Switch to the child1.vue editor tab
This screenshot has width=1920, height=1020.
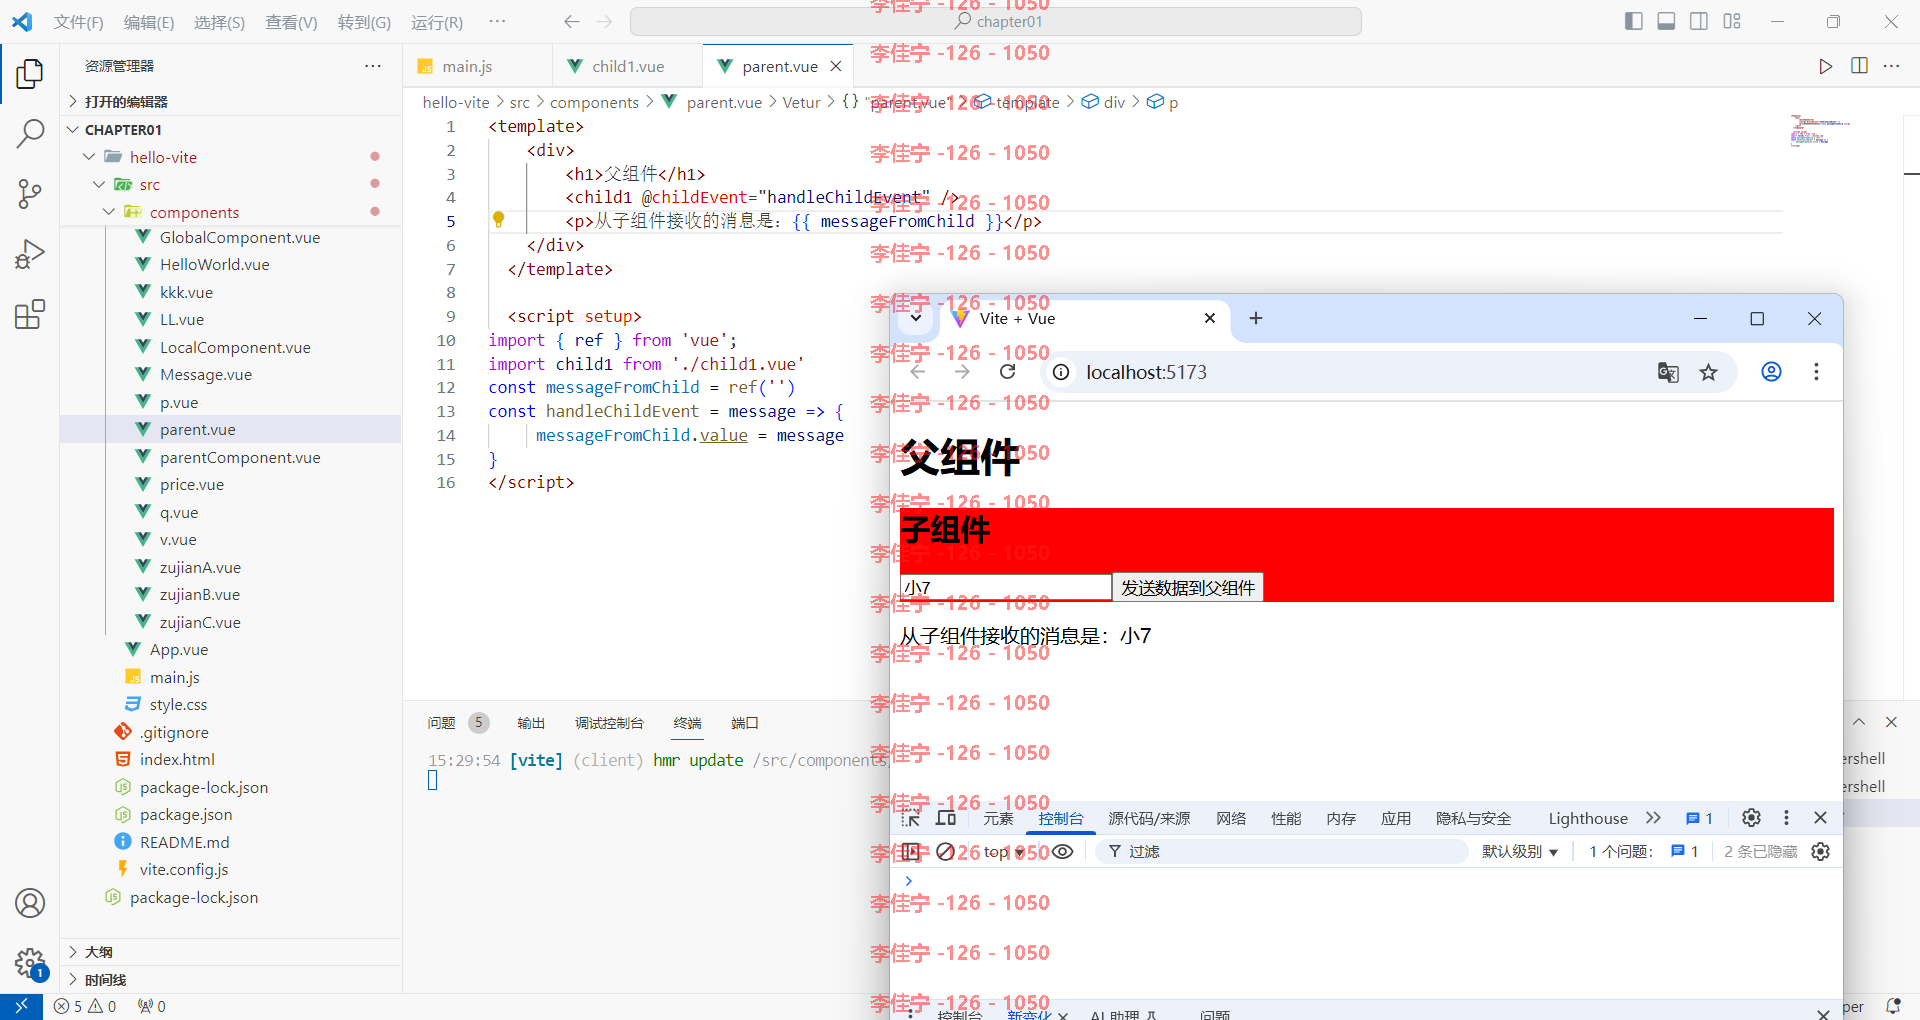628,66
